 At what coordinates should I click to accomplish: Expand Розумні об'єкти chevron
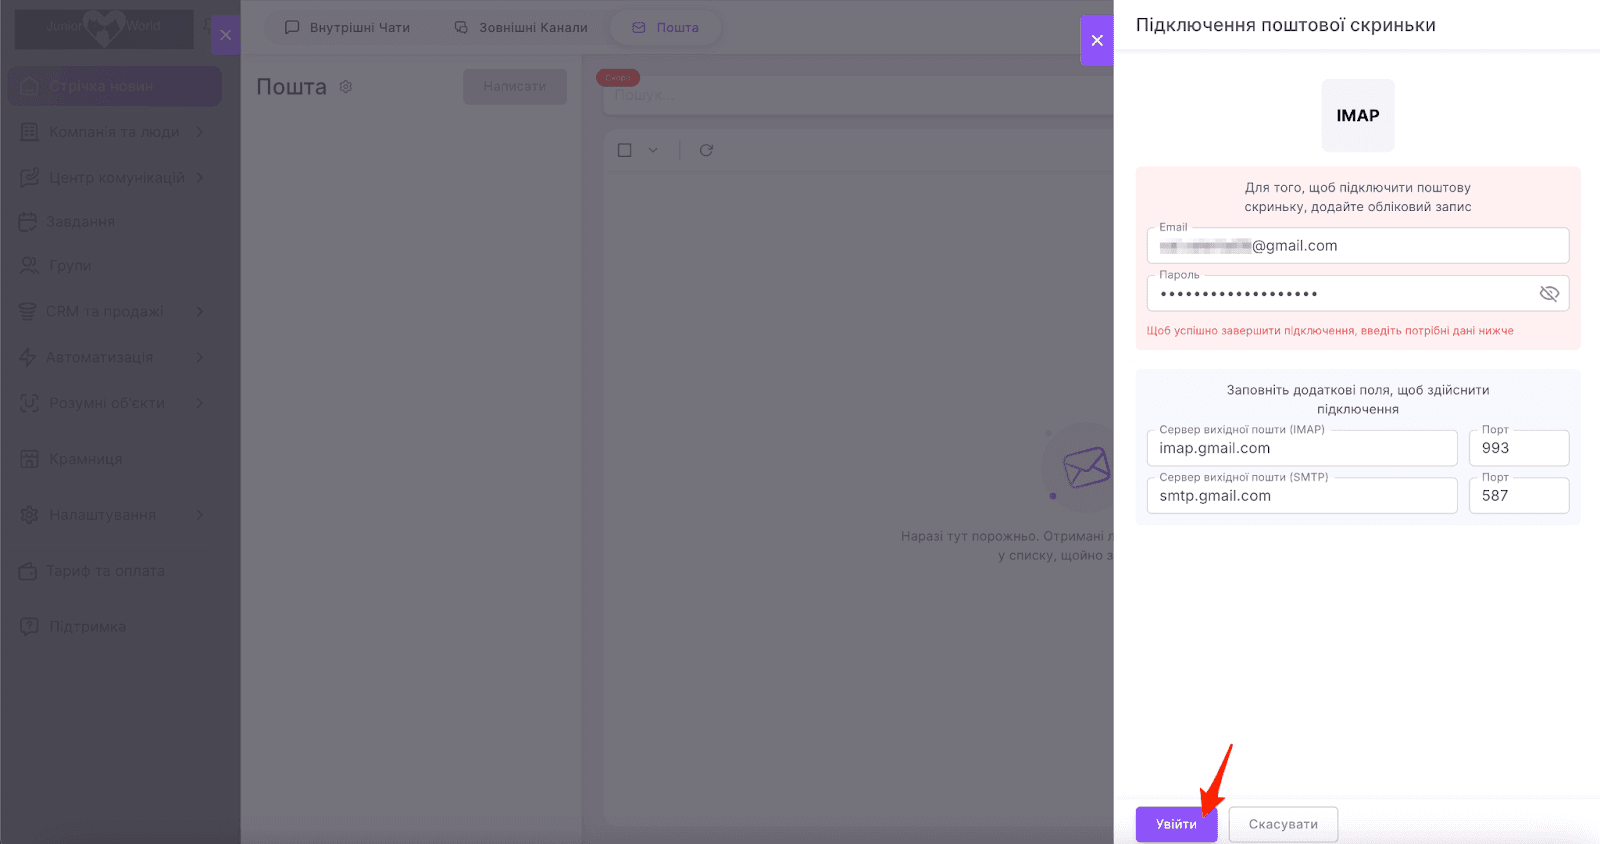pyautogui.click(x=200, y=403)
